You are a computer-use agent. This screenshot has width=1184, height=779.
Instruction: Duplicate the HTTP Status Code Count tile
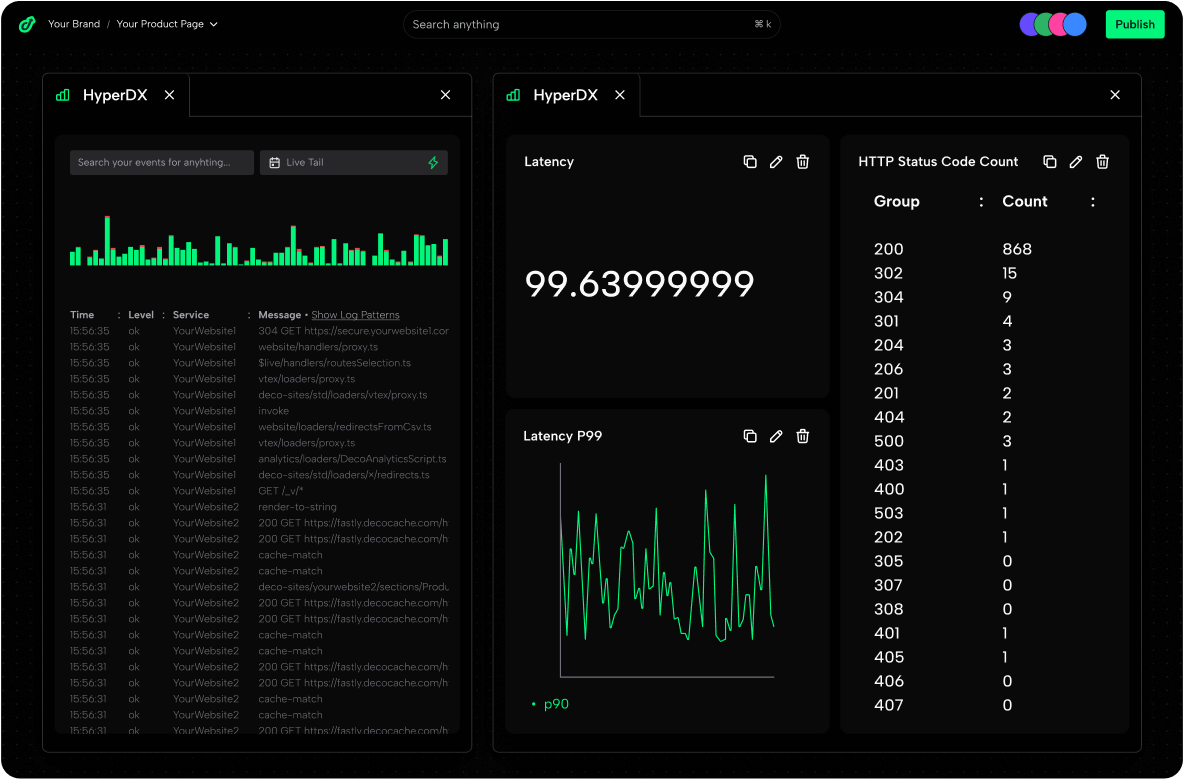[x=1050, y=162]
